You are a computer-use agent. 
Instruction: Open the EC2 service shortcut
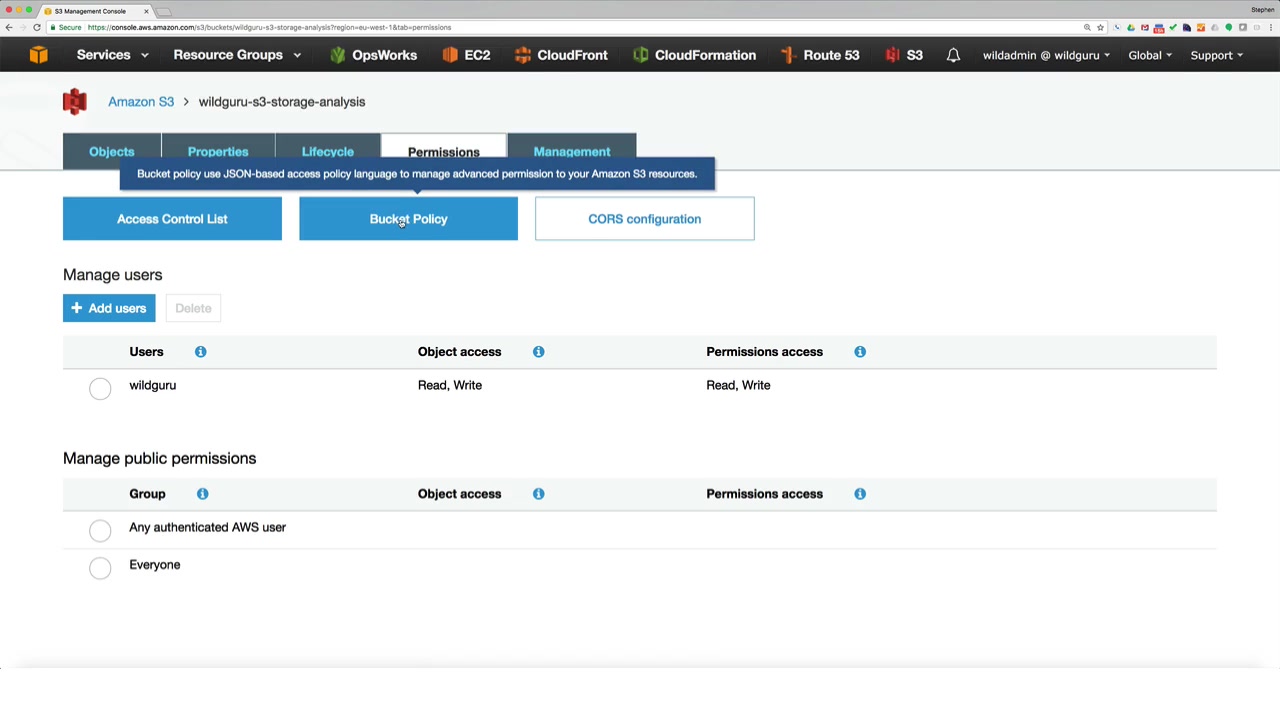tap(466, 55)
